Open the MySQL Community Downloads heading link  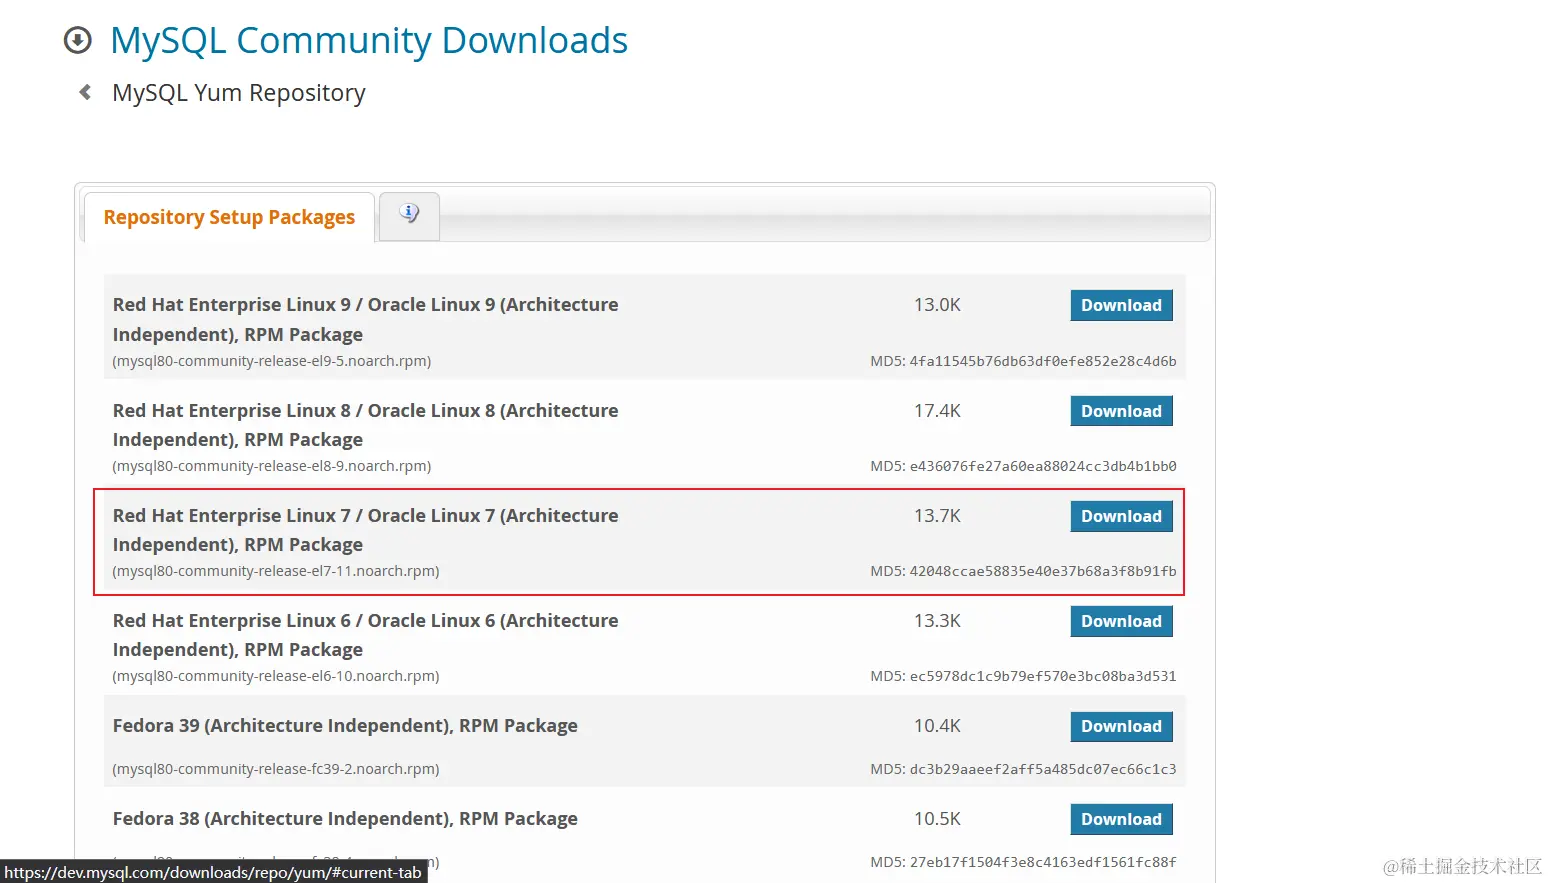(x=369, y=40)
